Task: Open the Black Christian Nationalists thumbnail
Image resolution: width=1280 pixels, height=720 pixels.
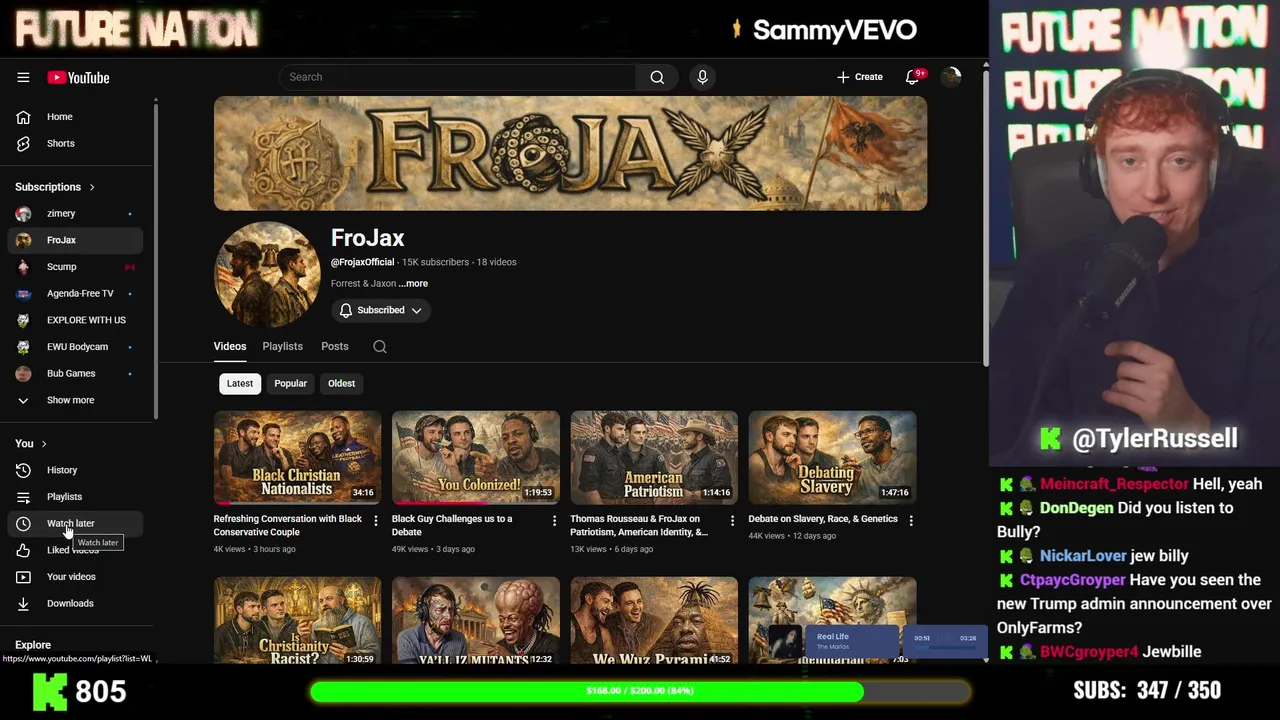Action: (x=297, y=457)
